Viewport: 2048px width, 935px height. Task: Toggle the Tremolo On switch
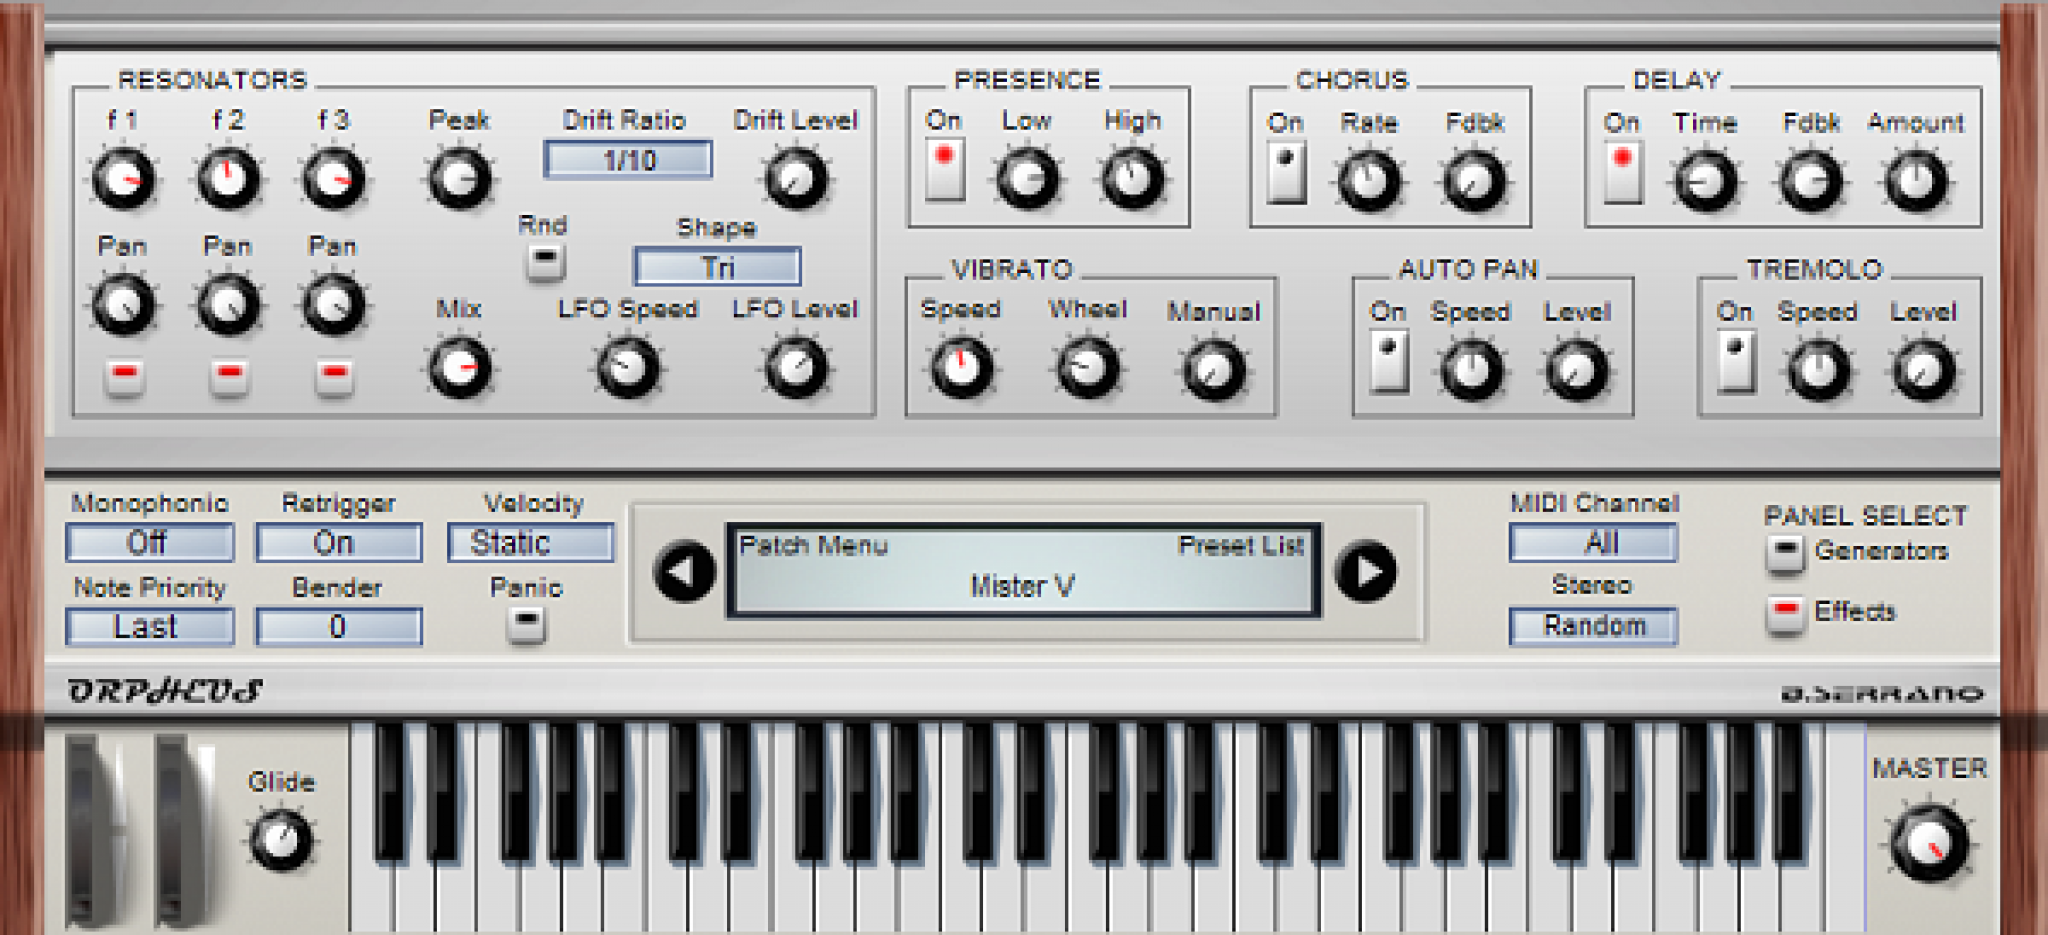[1736, 360]
